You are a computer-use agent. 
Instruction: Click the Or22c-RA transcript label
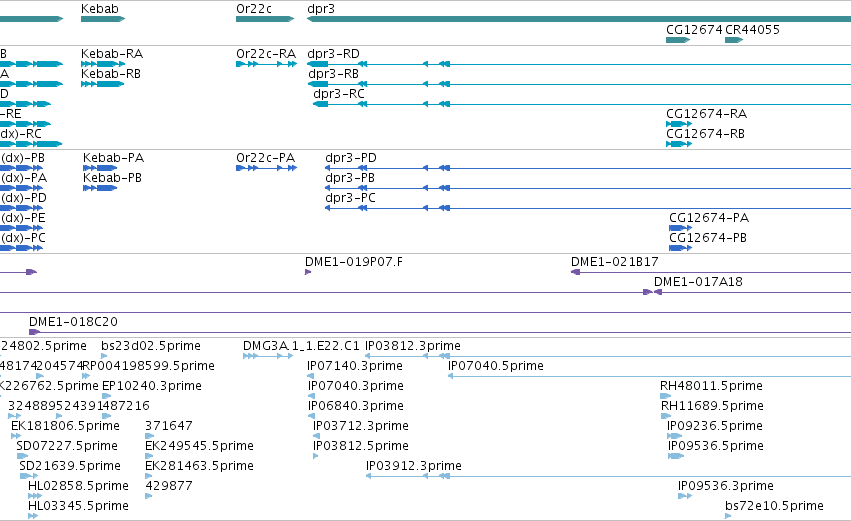coord(266,54)
